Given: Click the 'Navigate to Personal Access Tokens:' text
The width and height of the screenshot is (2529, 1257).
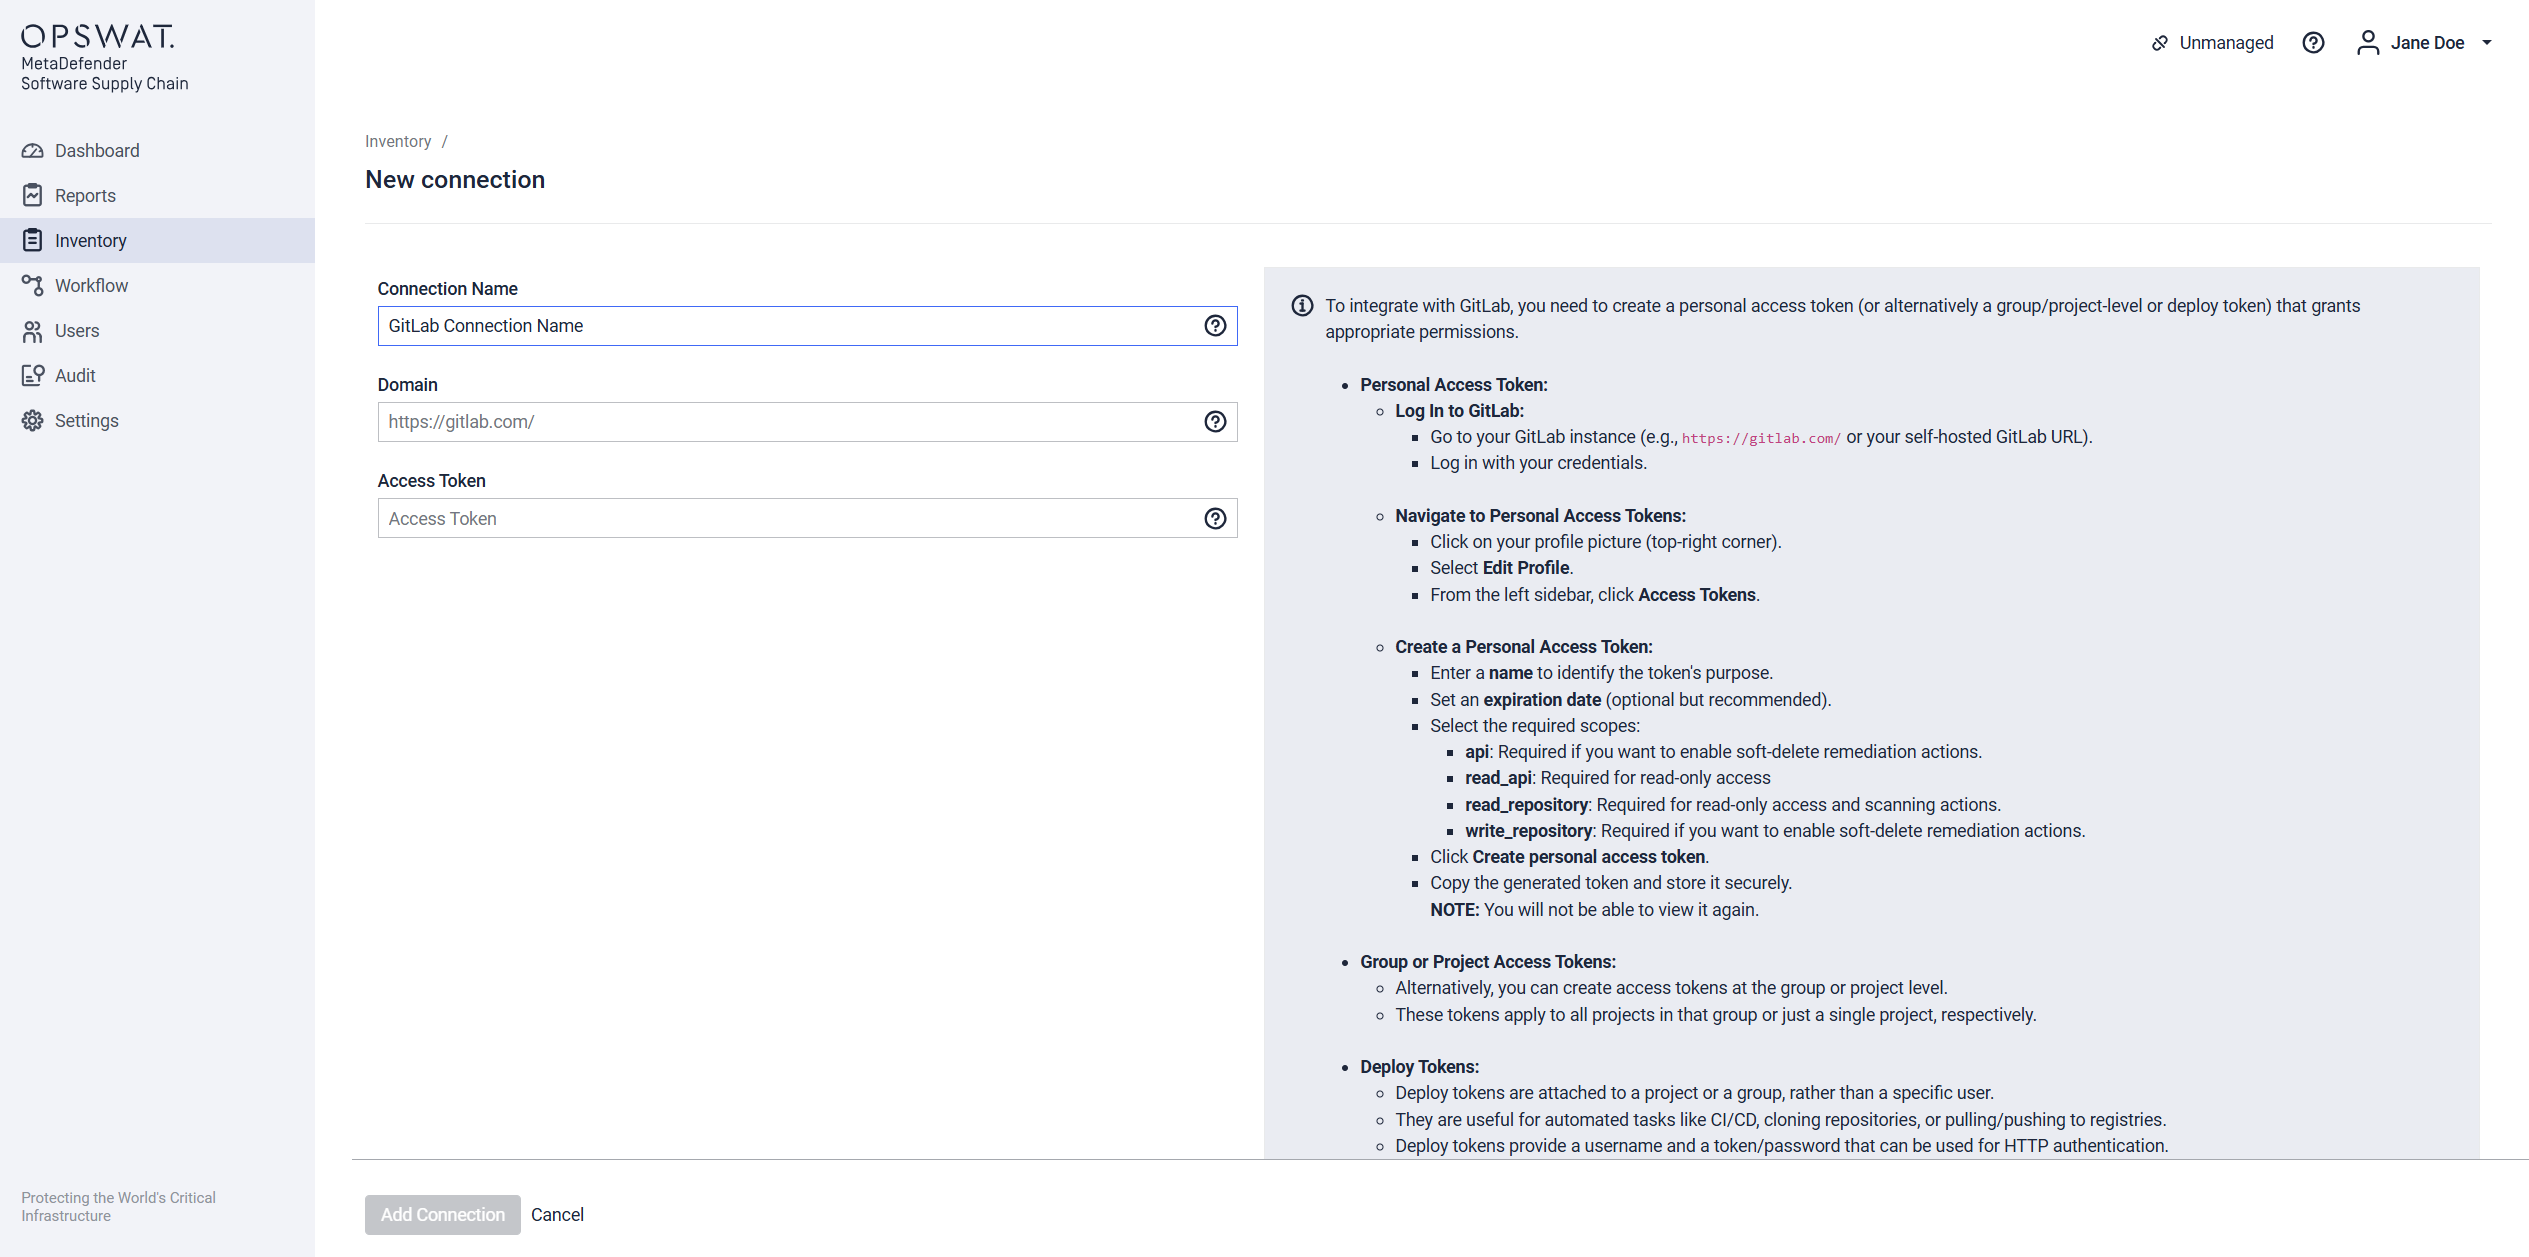Looking at the screenshot, I should [x=1540, y=516].
